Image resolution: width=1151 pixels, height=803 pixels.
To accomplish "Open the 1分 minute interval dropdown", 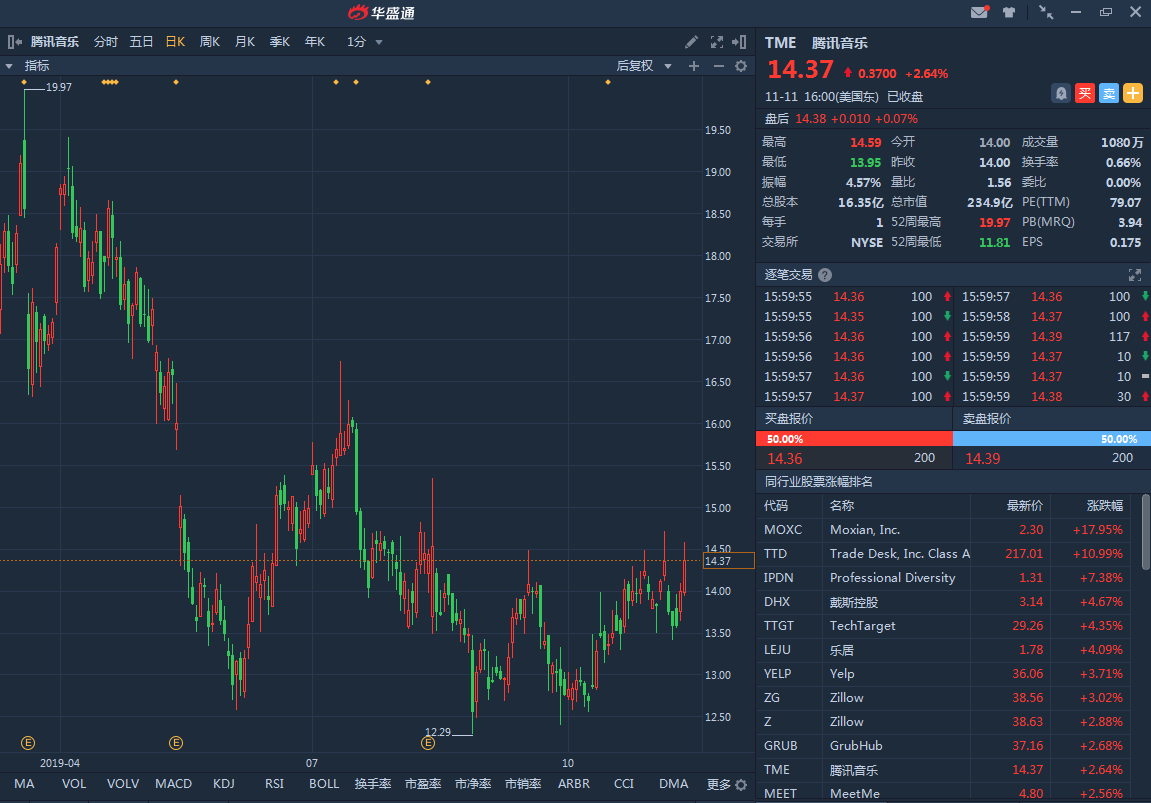I will (x=365, y=42).
